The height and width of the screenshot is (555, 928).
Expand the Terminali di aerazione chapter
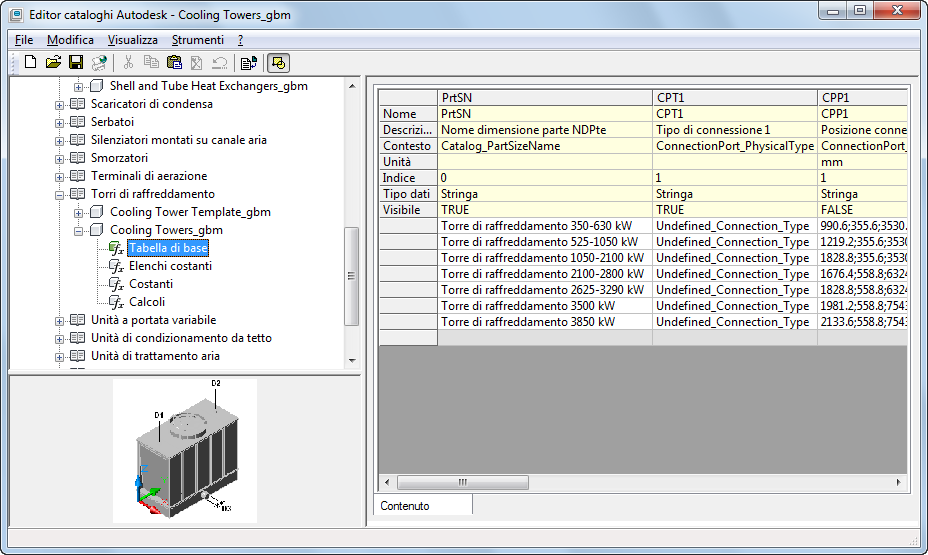tap(59, 177)
